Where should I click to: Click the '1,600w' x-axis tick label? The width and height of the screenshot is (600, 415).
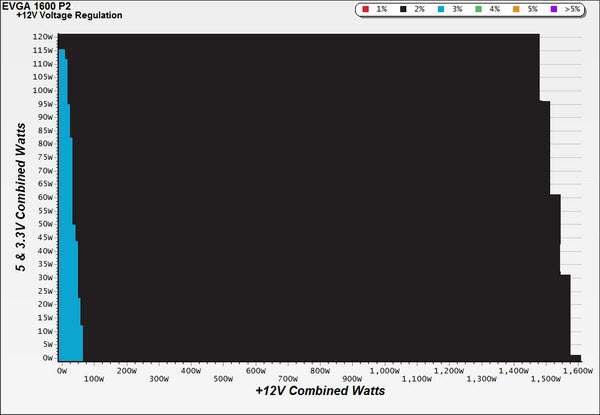[578, 371]
